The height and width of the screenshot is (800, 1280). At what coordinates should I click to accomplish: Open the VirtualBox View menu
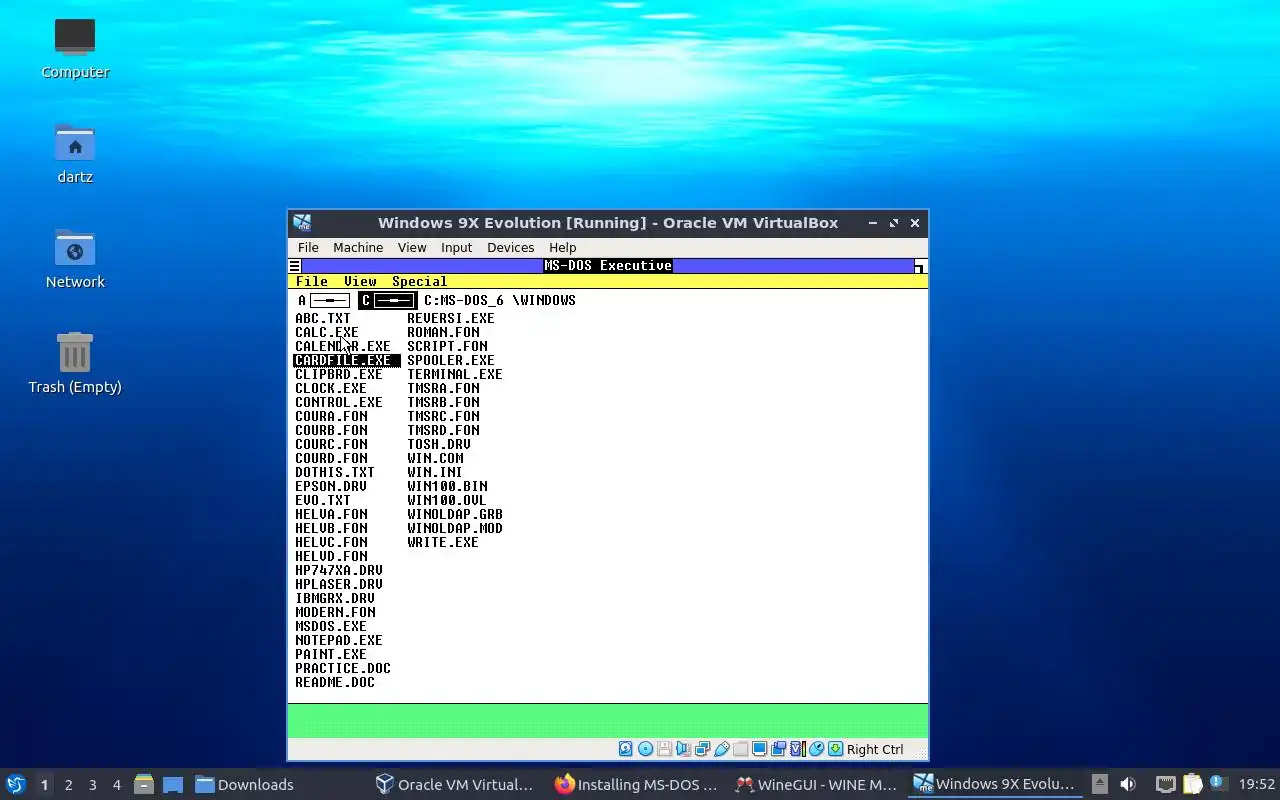click(x=412, y=247)
